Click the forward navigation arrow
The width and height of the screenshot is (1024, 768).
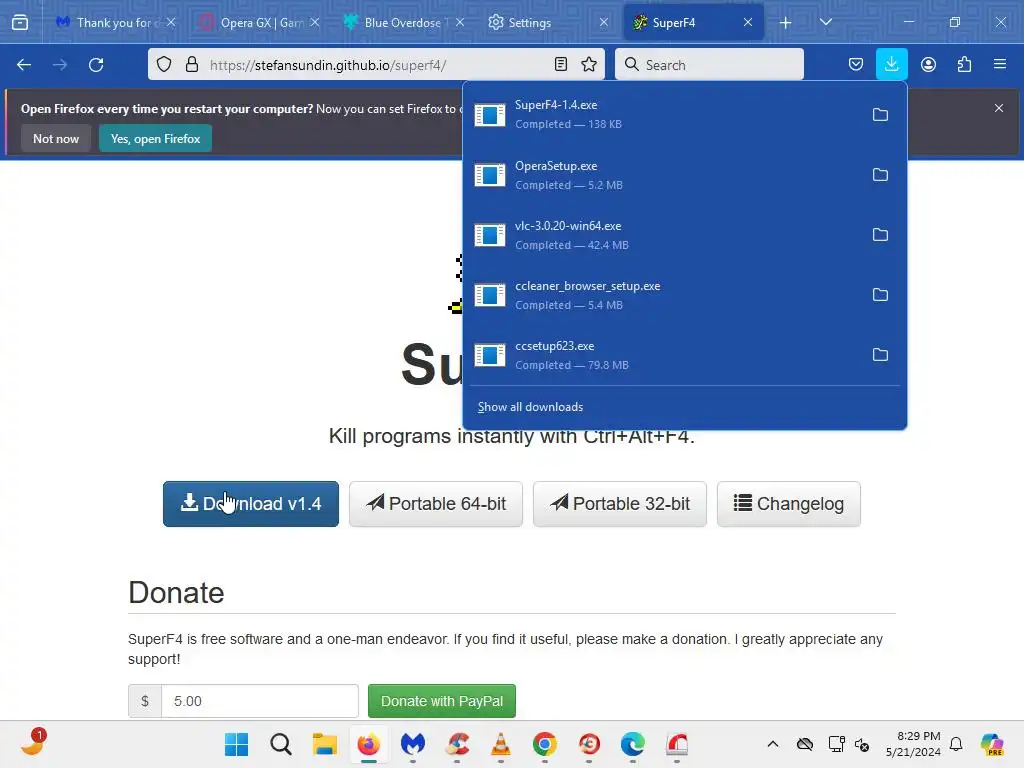point(60,65)
